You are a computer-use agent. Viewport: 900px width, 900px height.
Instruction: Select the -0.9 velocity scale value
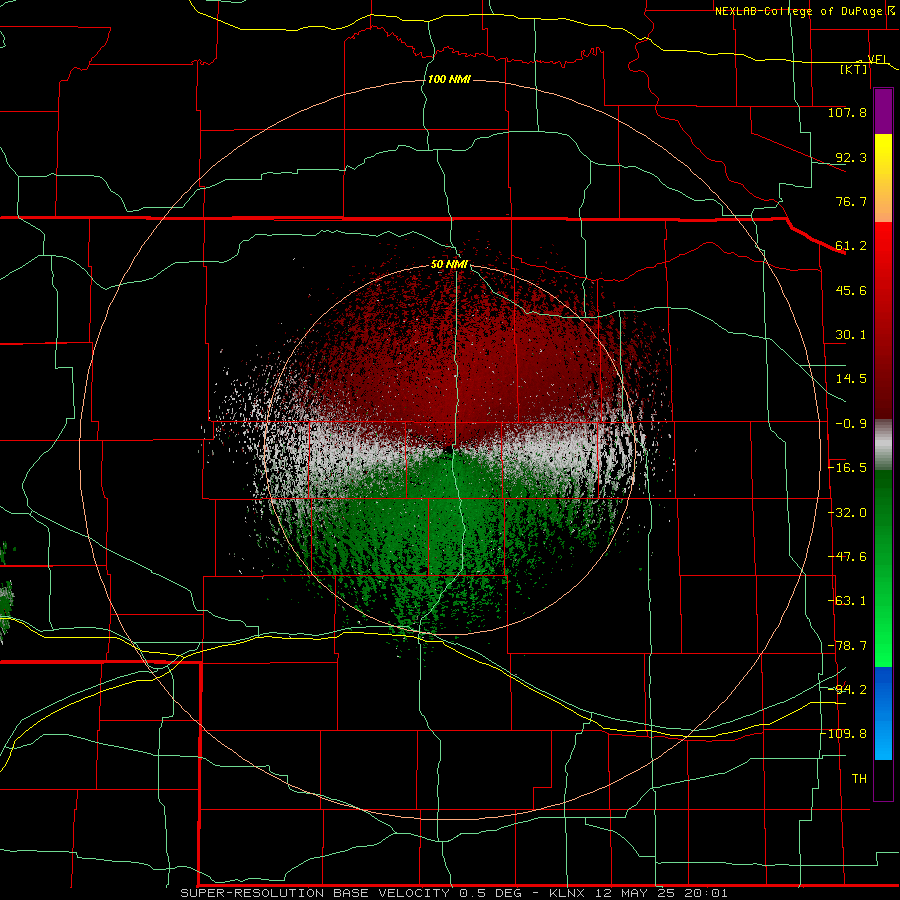tap(851, 424)
